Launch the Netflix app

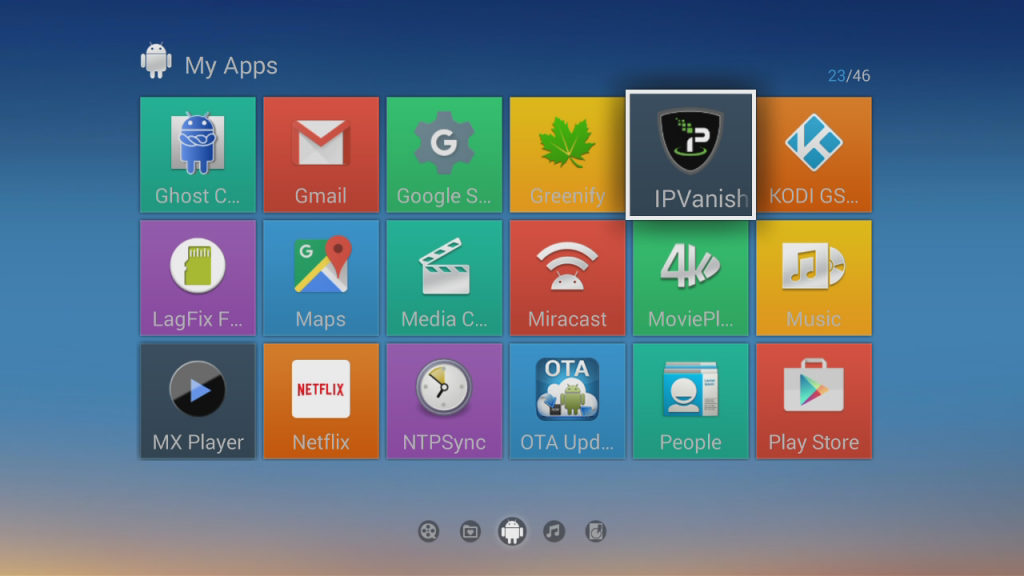[321, 401]
